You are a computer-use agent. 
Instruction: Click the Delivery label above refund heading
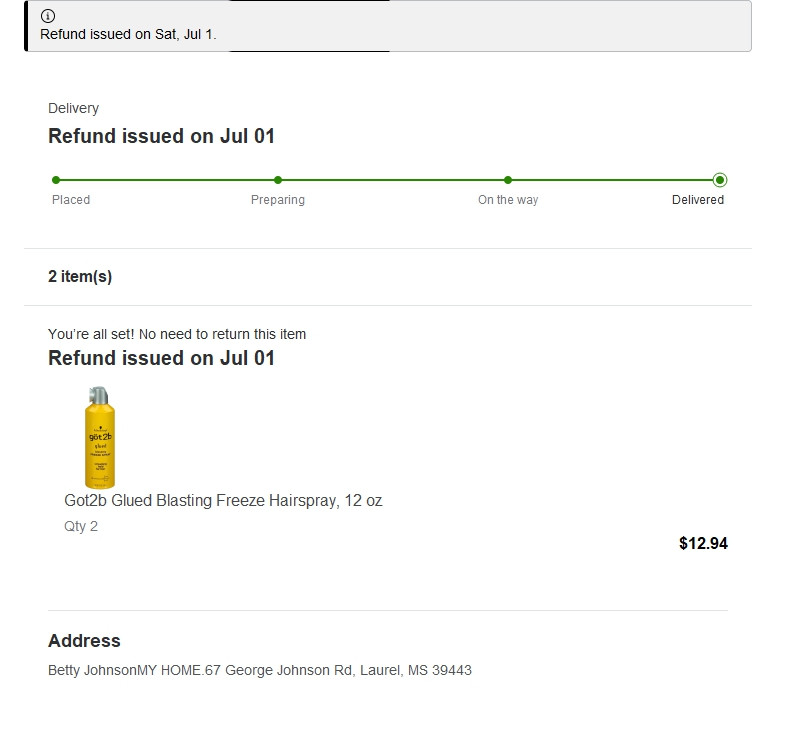tap(73, 108)
